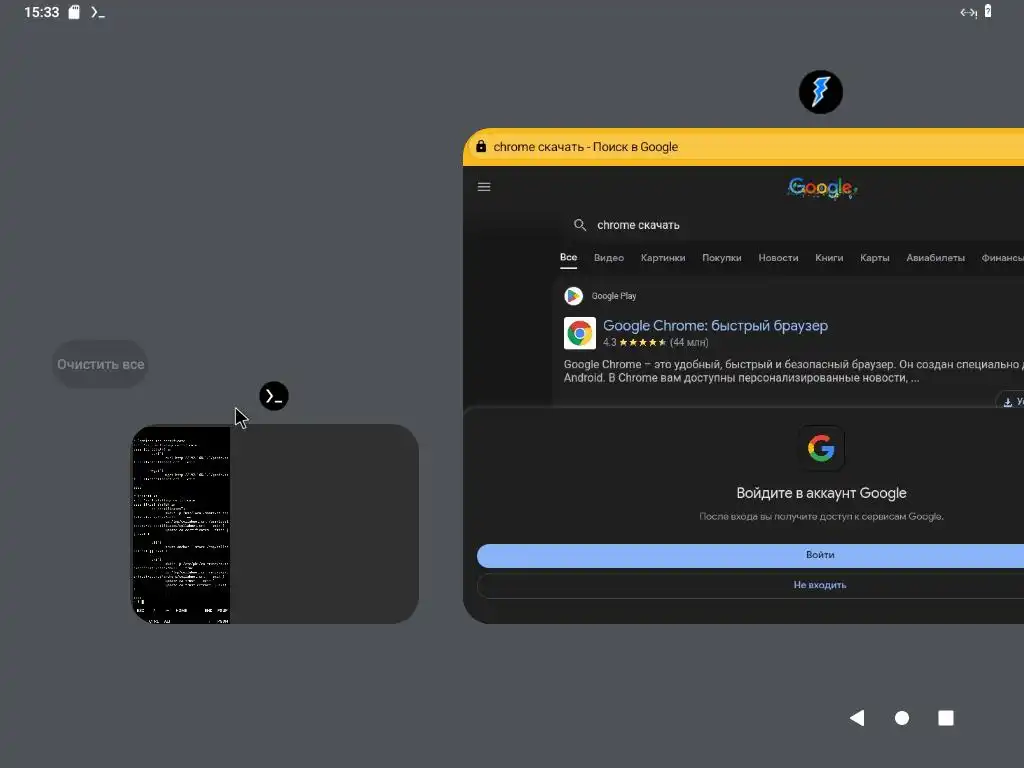
Task: Select the "Карты" search tab
Action: [874, 257]
